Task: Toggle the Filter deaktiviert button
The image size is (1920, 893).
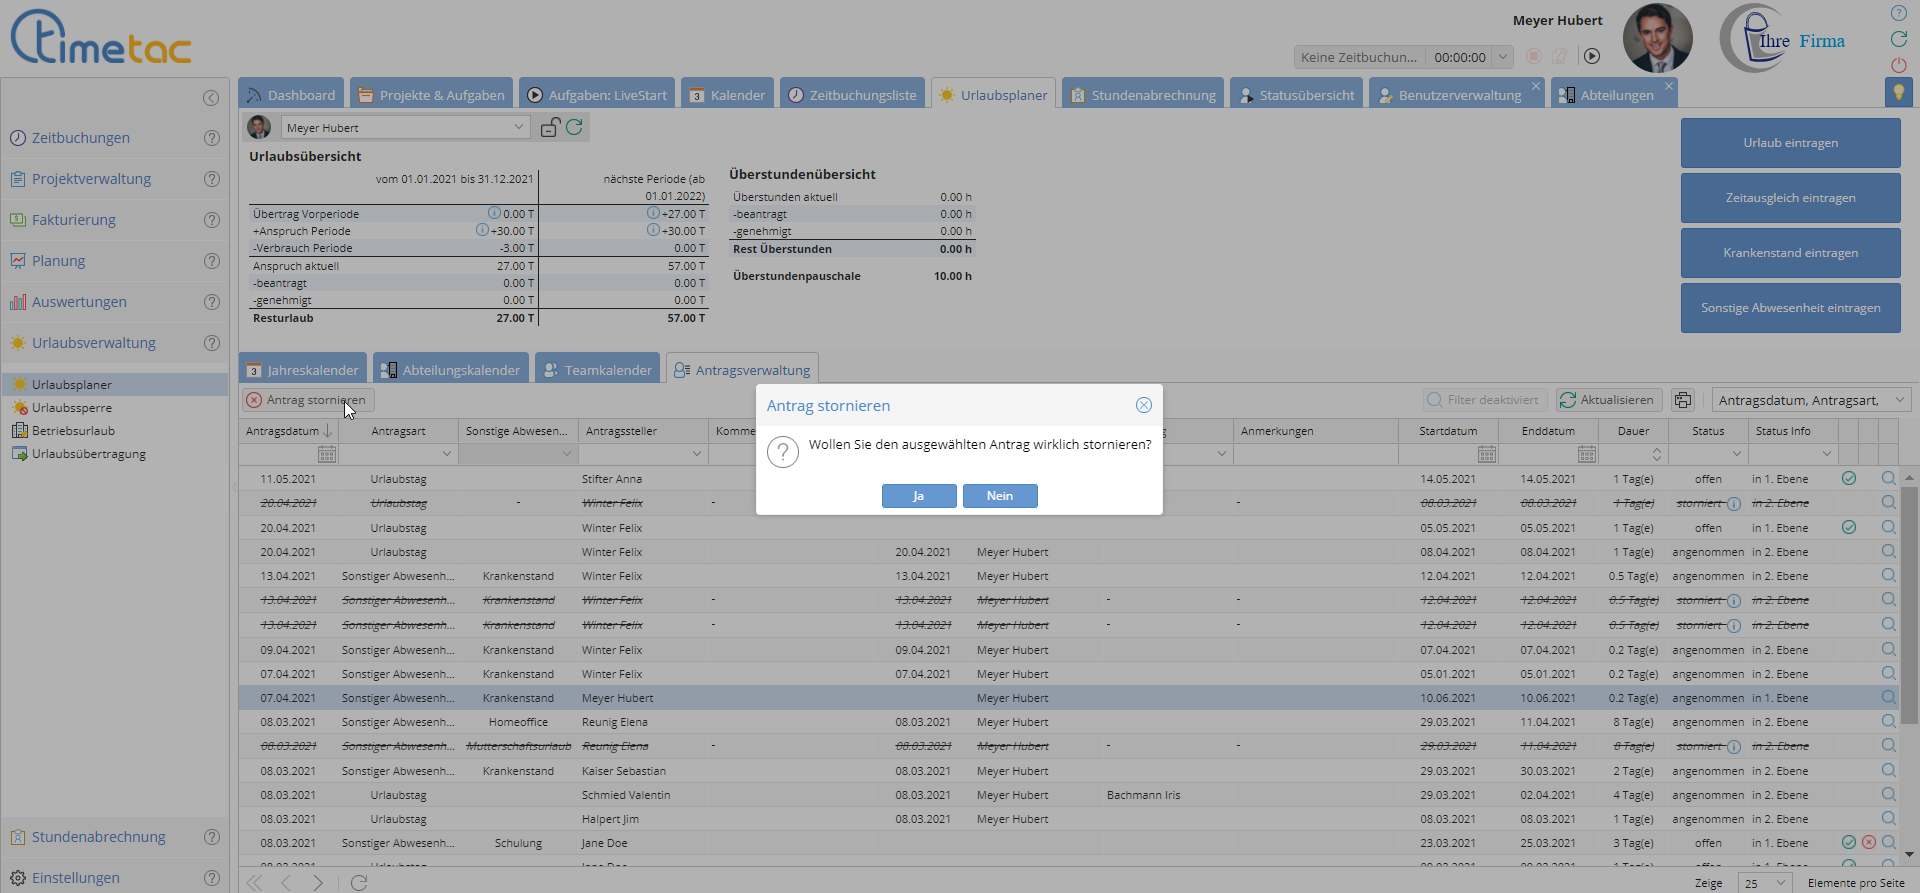Action: (x=1484, y=400)
